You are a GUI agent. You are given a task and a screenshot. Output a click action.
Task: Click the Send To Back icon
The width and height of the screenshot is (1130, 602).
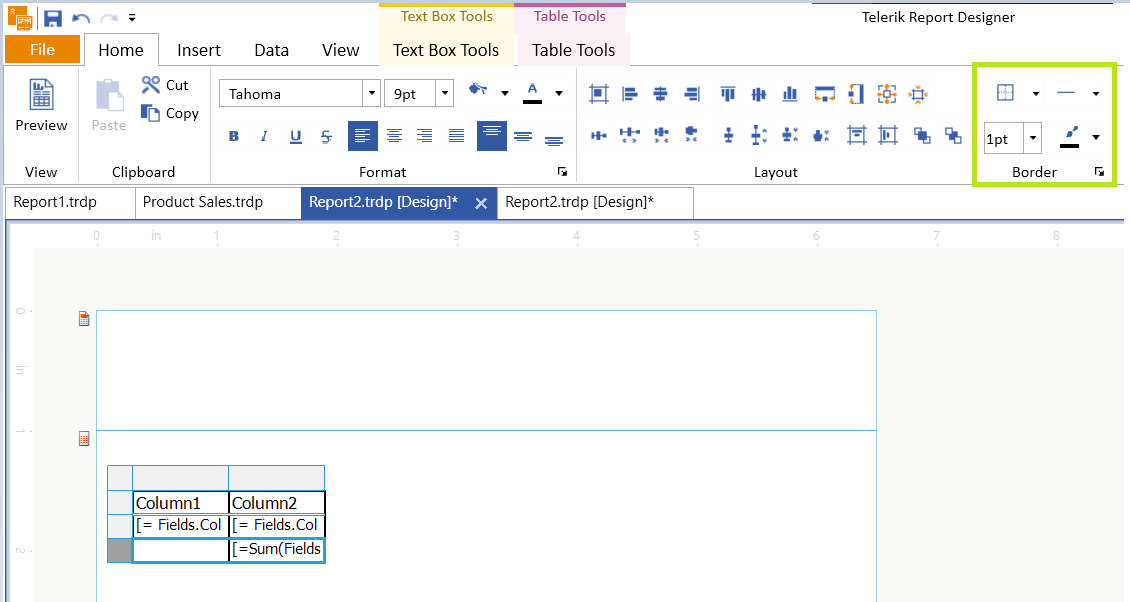tap(952, 136)
